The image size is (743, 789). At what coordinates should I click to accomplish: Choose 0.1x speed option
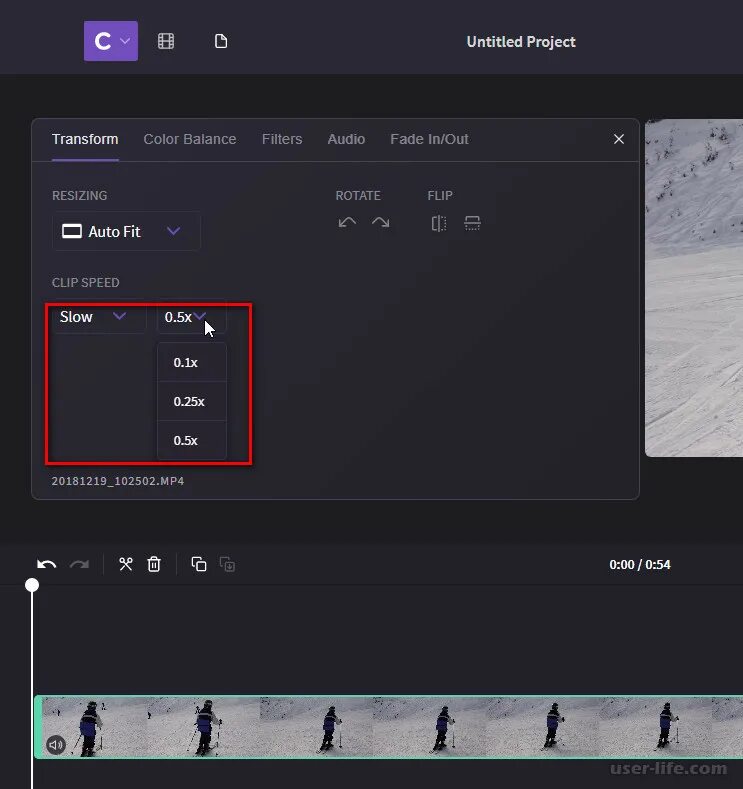192,362
